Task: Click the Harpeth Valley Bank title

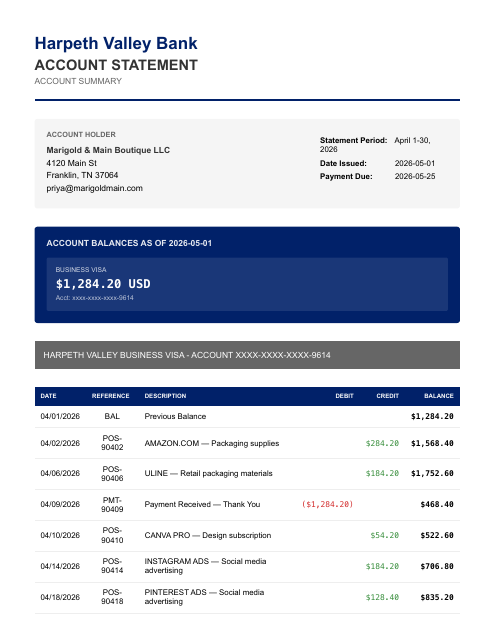Action: pos(116,44)
